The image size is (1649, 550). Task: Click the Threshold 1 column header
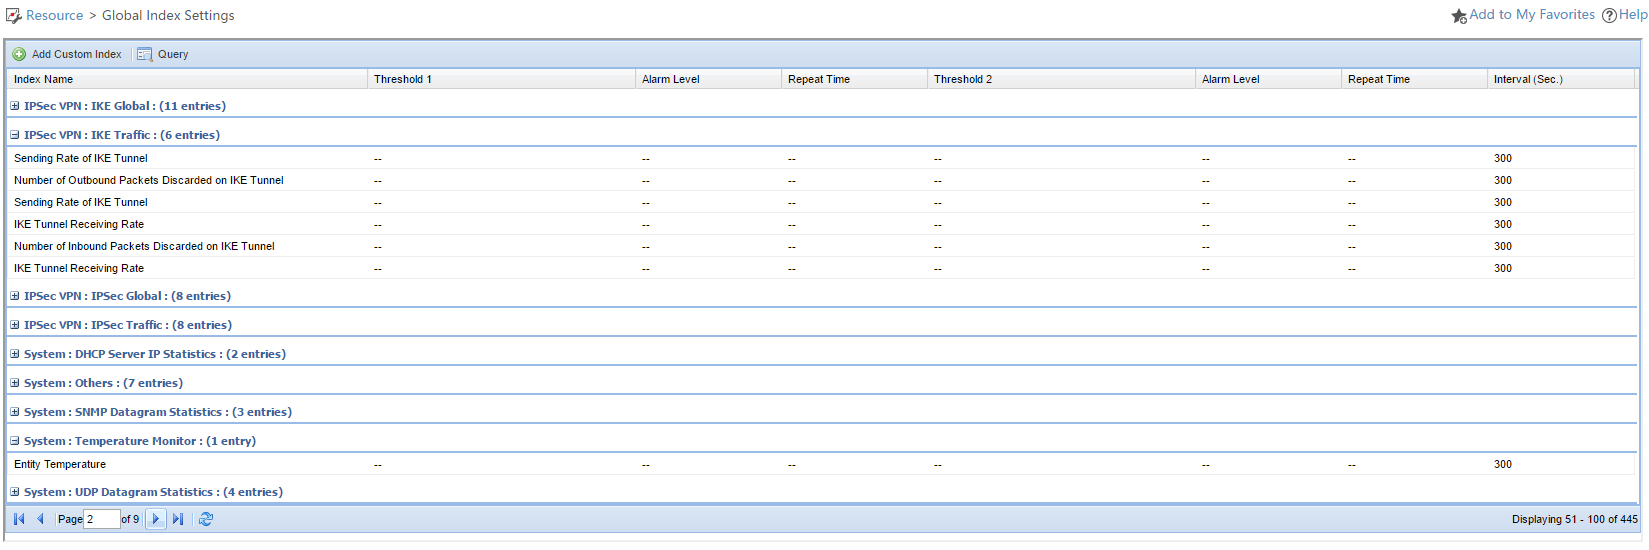[403, 79]
